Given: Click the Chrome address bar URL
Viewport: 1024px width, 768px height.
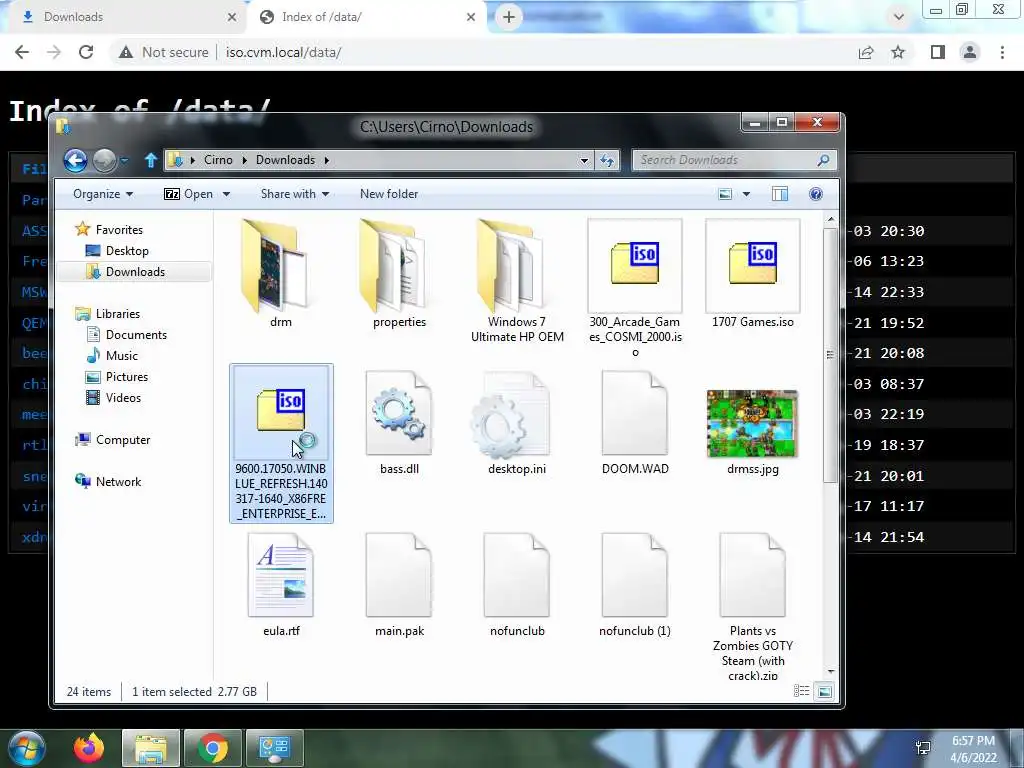Looking at the screenshot, I should point(283,52).
